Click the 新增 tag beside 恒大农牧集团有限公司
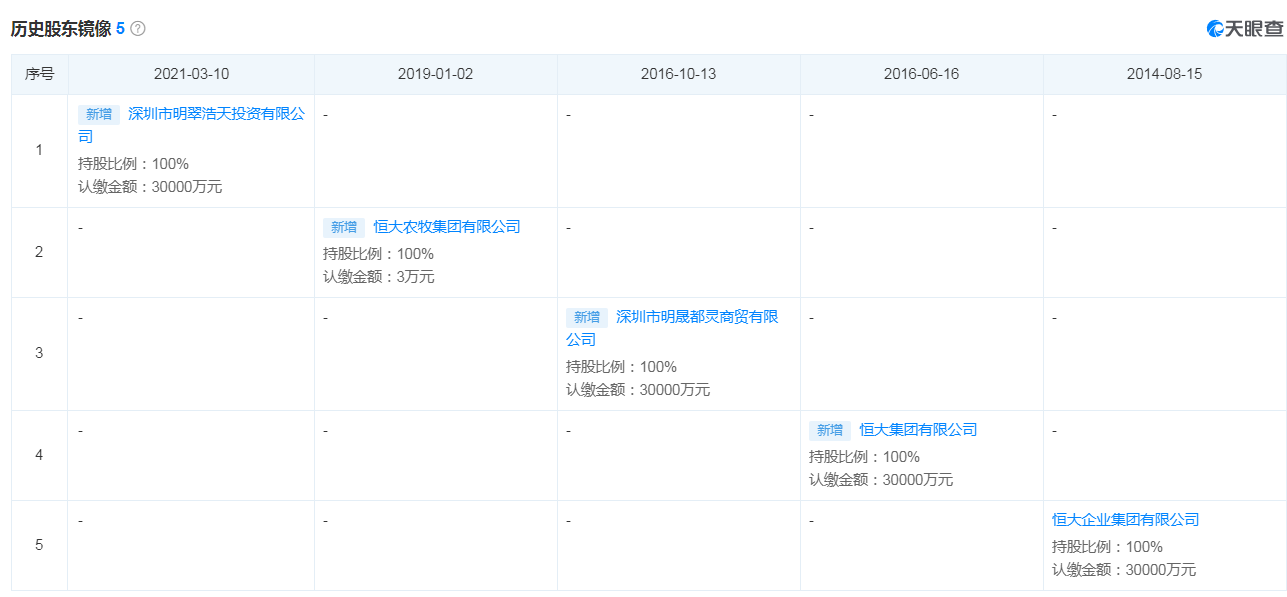Image resolution: width=1287 pixels, height=597 pixels. pyautogui.click(x=344, y=227)
